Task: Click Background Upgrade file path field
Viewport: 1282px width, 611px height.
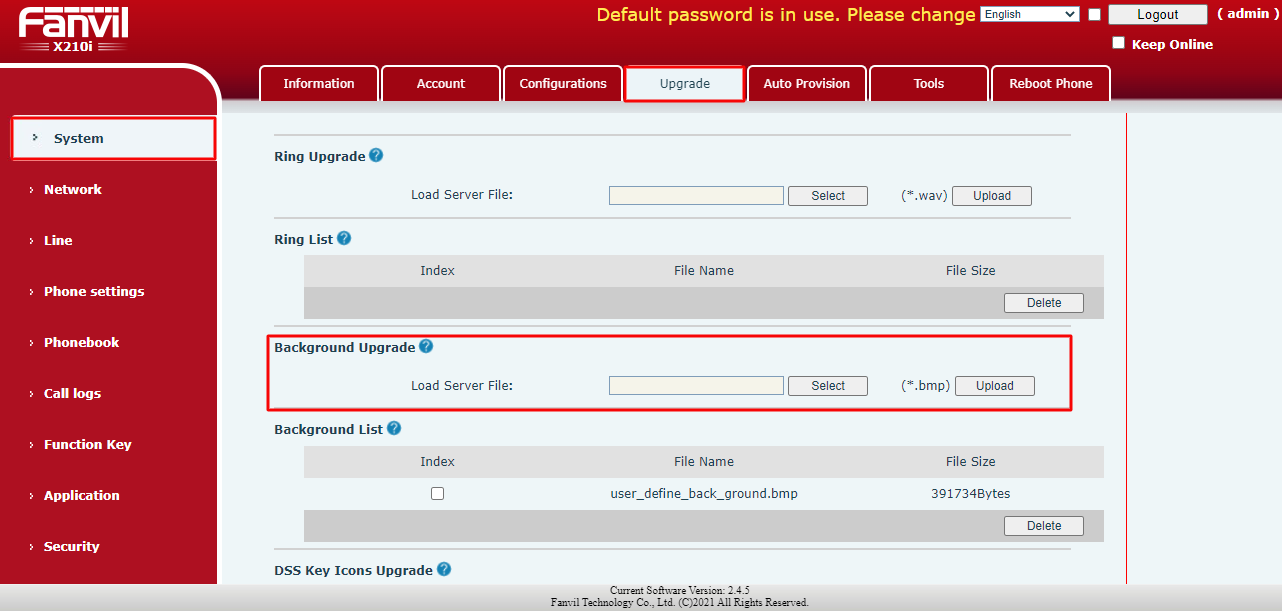Action: pyautogui.click(x=696, y=386)
